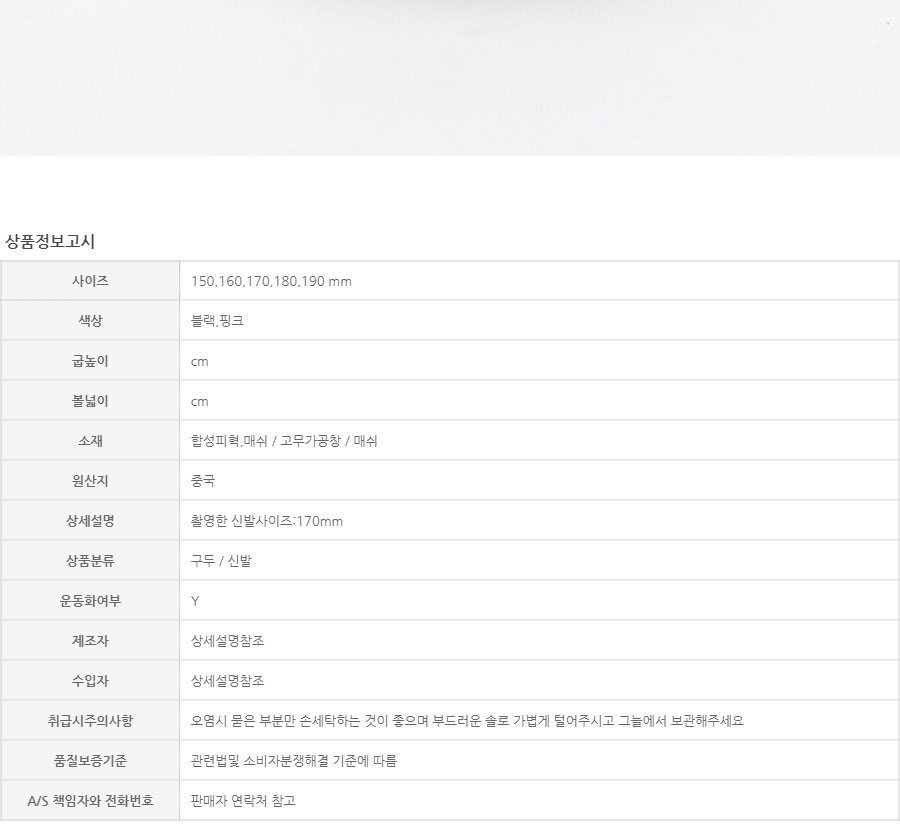Click the cm value in 볼넓이 row
900x835 pixels.
200,401
